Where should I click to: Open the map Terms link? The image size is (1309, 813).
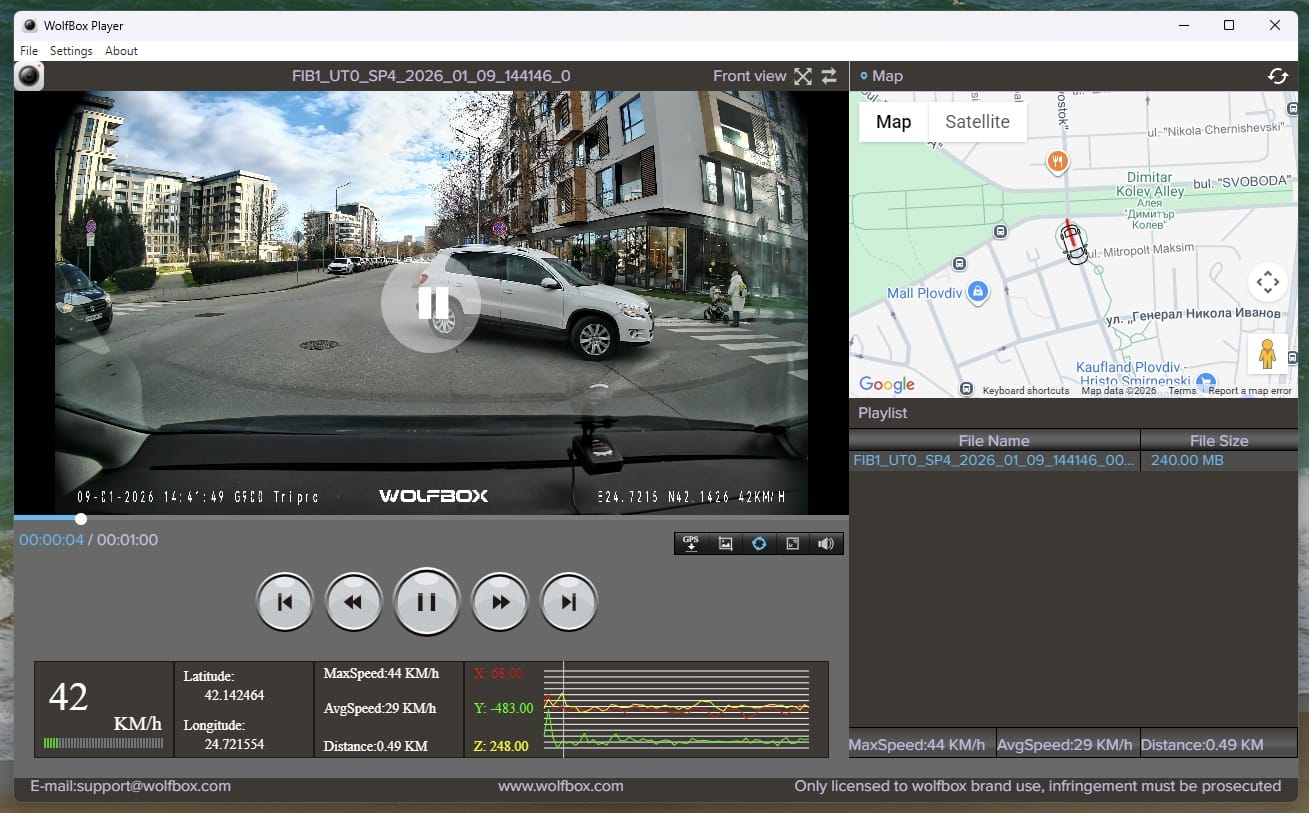[1182, 391]
